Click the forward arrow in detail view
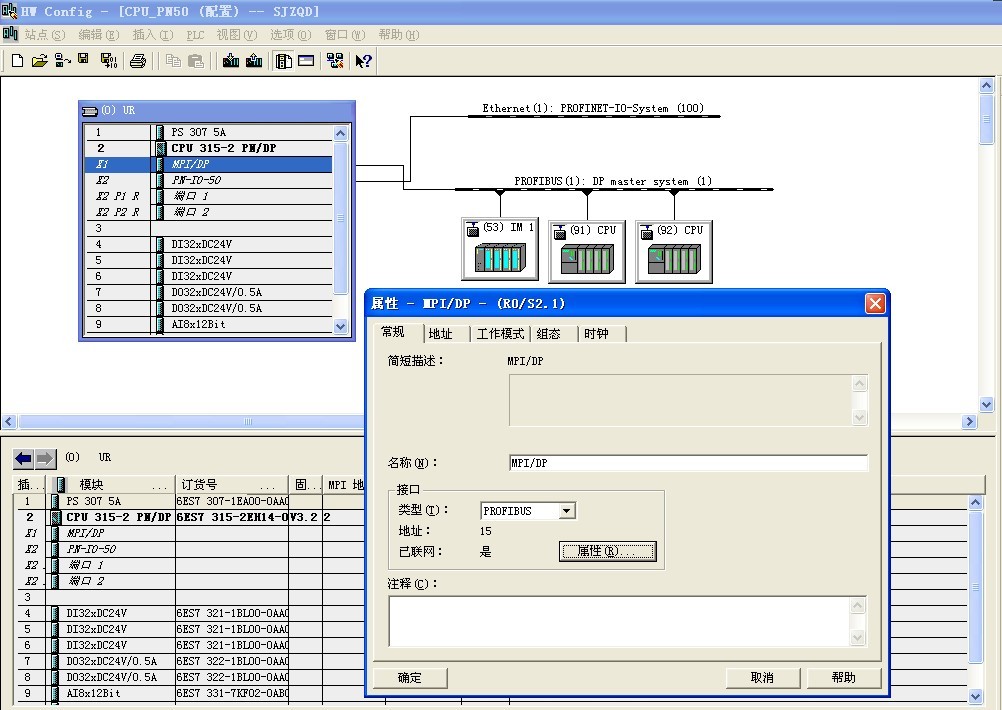Screen dimensions: 1002x710 coord(45,458)
